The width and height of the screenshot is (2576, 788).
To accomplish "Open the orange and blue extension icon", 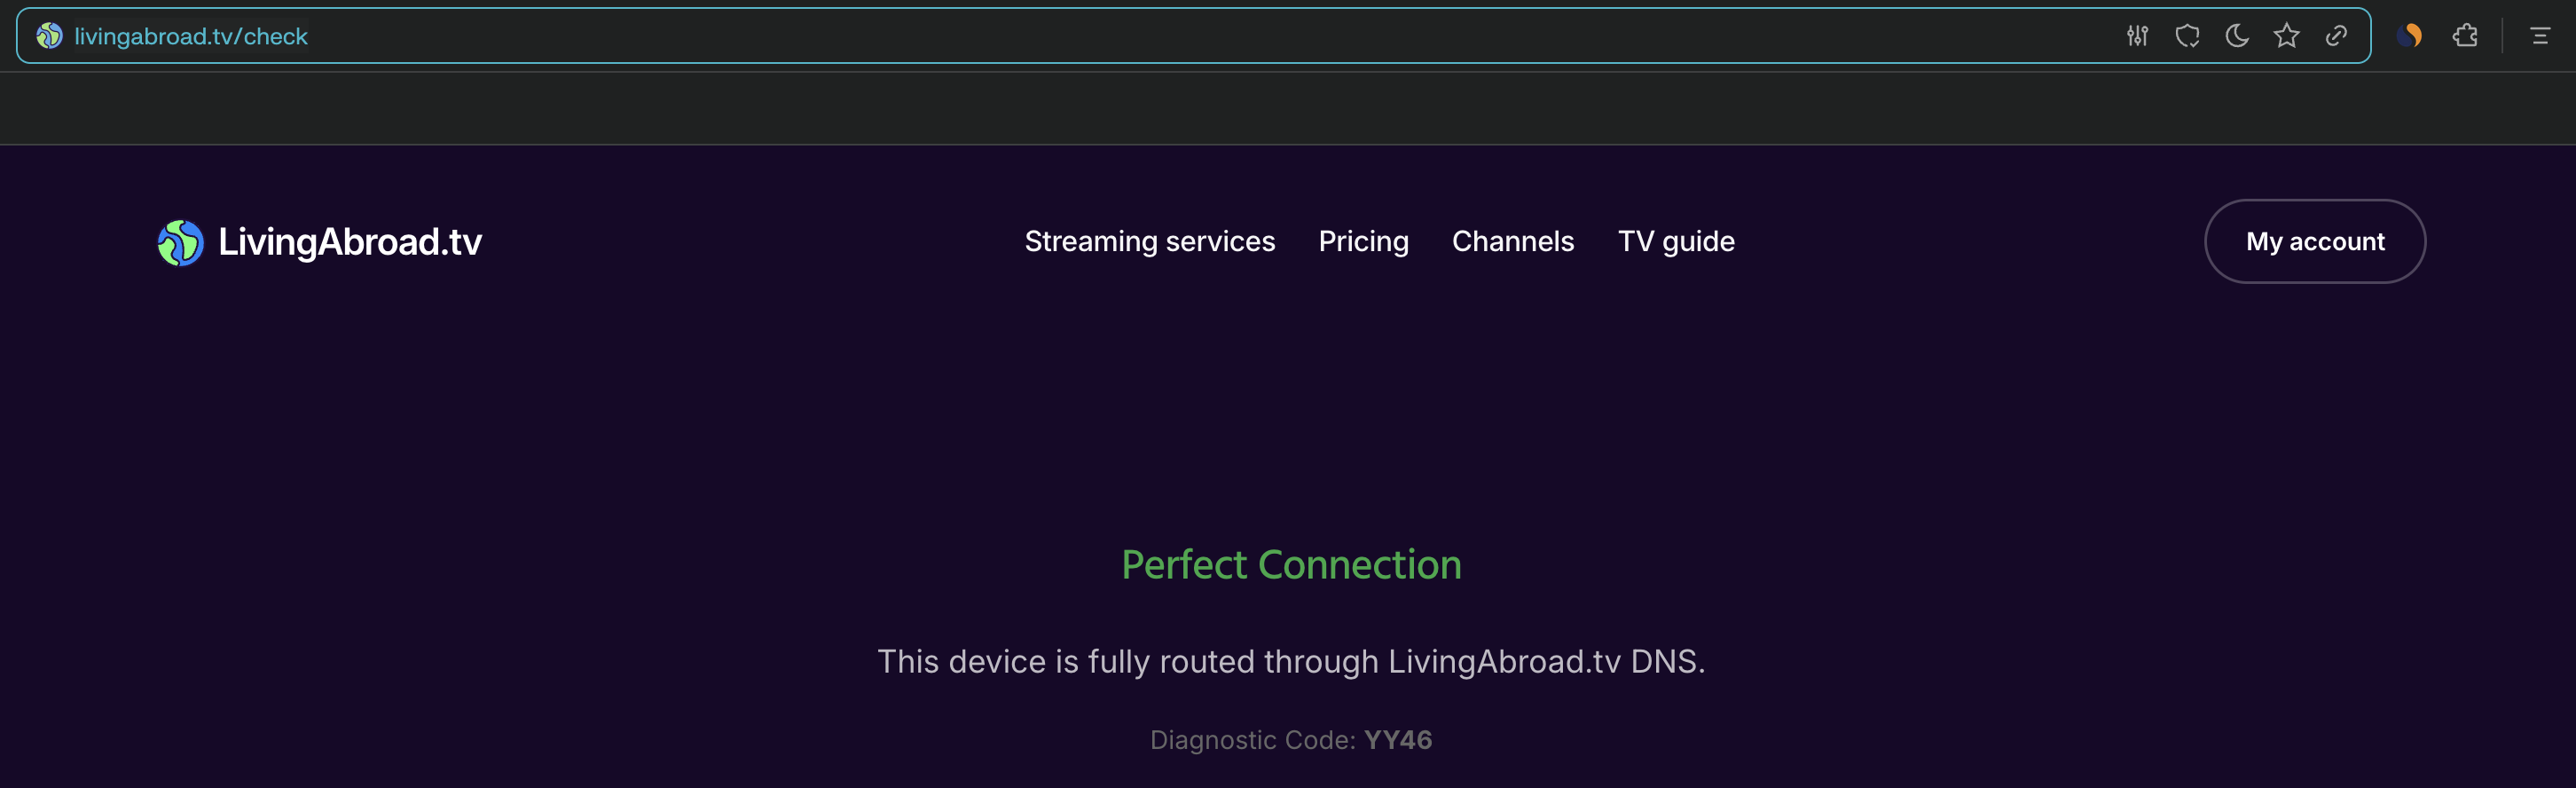I will 2409,36.
